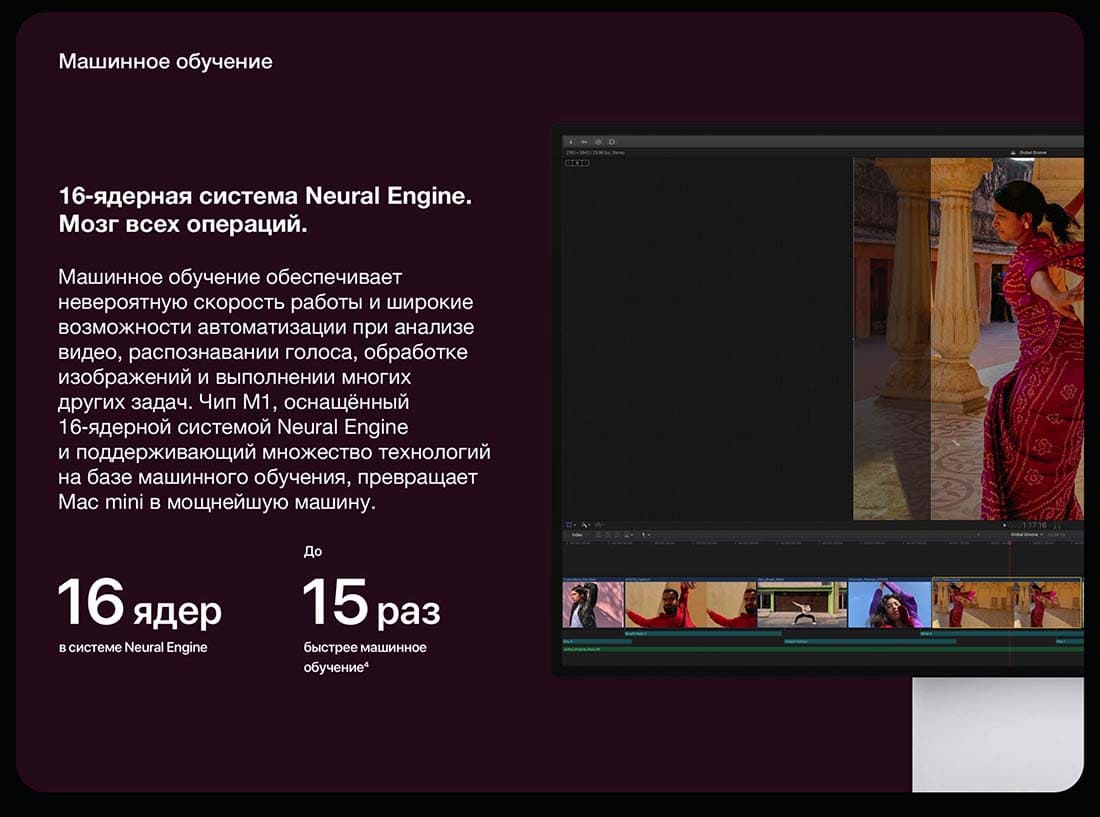Click the purple square icon above the Index button
The height and width of the screenshot is (817, 1100).
click(x=570, y=524)
